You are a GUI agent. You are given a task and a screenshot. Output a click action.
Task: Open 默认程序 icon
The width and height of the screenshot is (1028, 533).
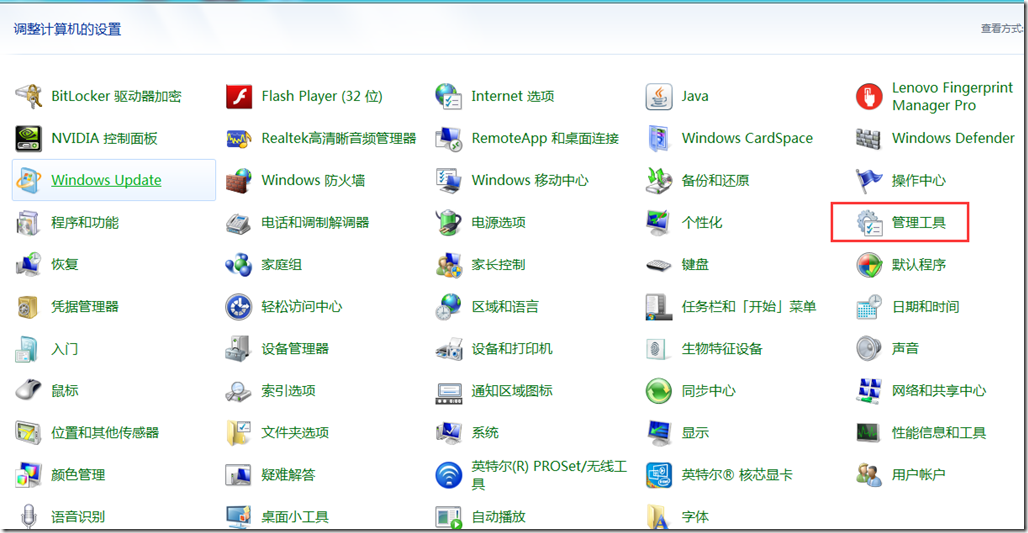click(869, 265)
